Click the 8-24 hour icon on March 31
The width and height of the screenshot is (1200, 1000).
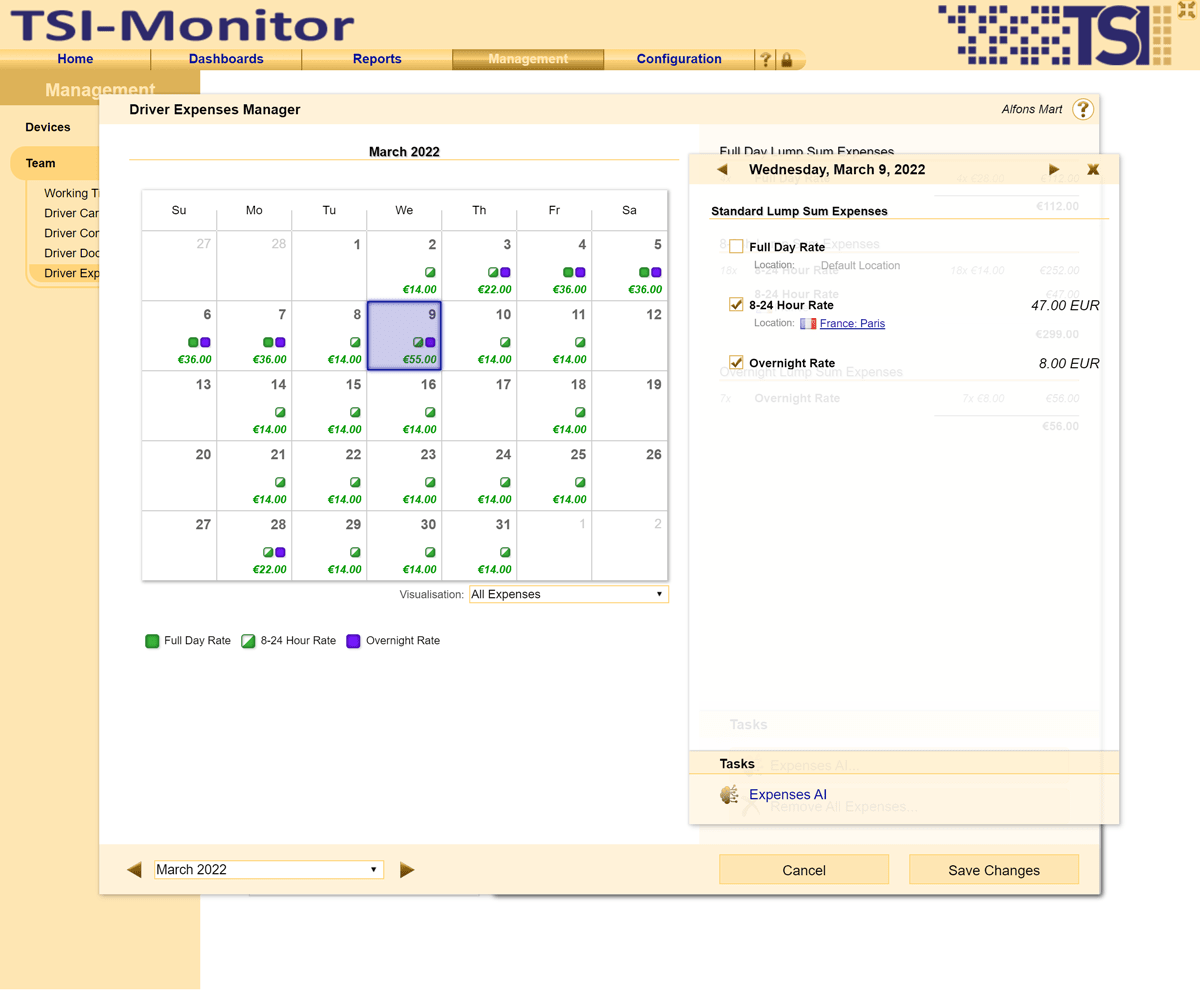pyautogui.click(x=505, y=552)
